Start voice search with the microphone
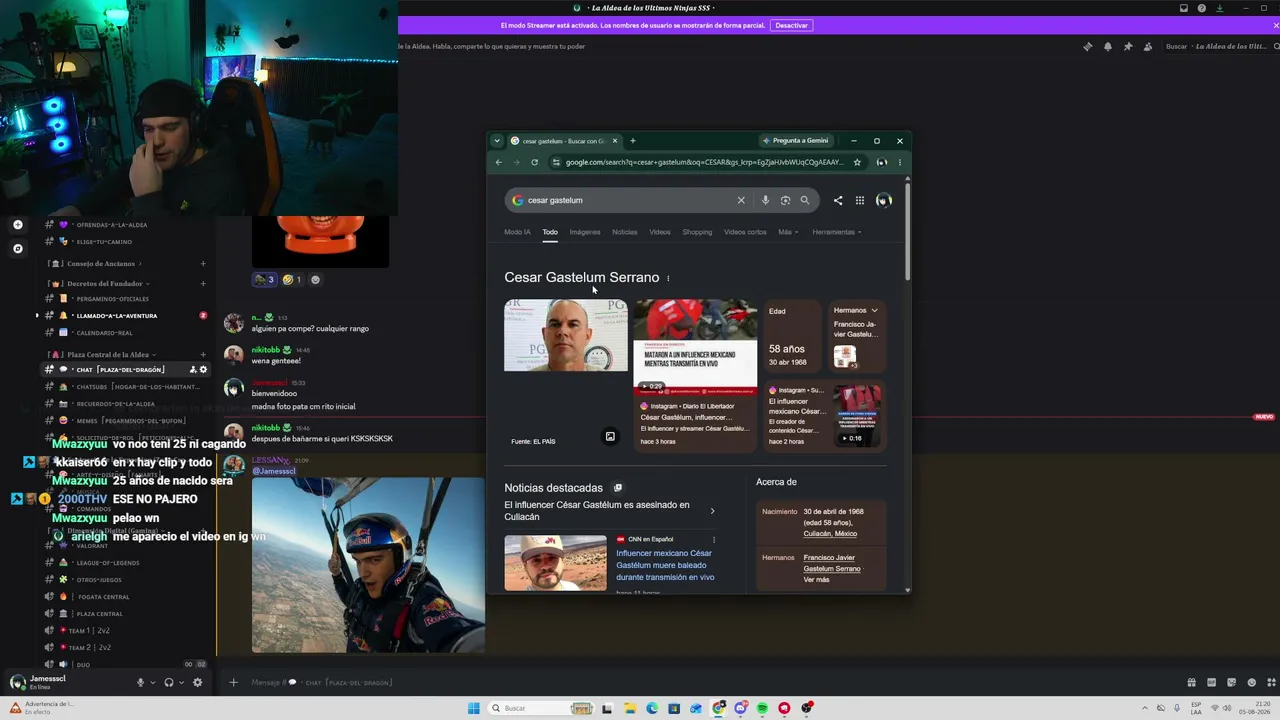This screenshot has height=720, width=1280. pyautogui.click(x=765, y=200)
